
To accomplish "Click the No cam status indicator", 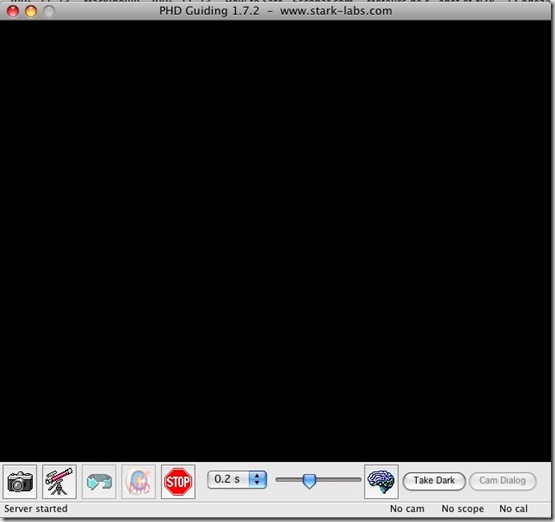I will click(x=407, y=509).
